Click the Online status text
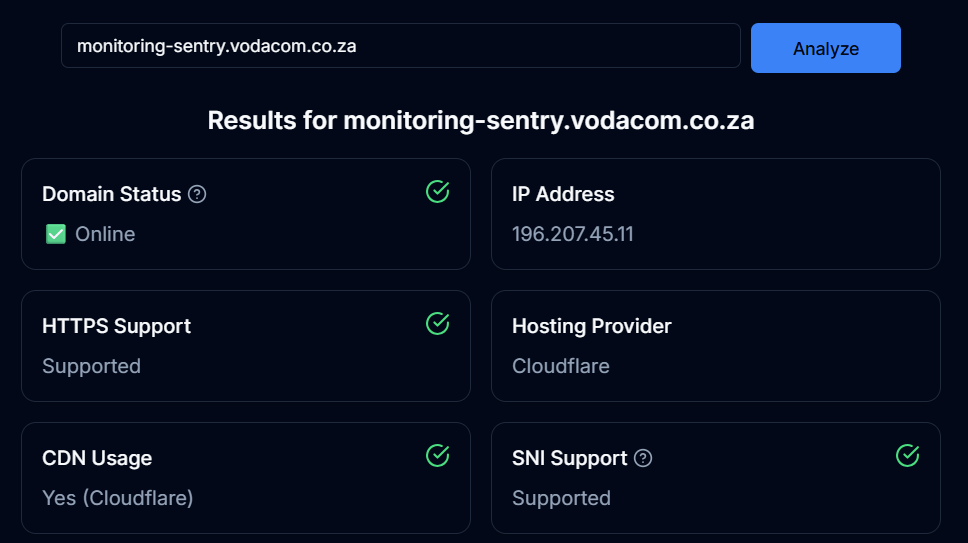 105,234
